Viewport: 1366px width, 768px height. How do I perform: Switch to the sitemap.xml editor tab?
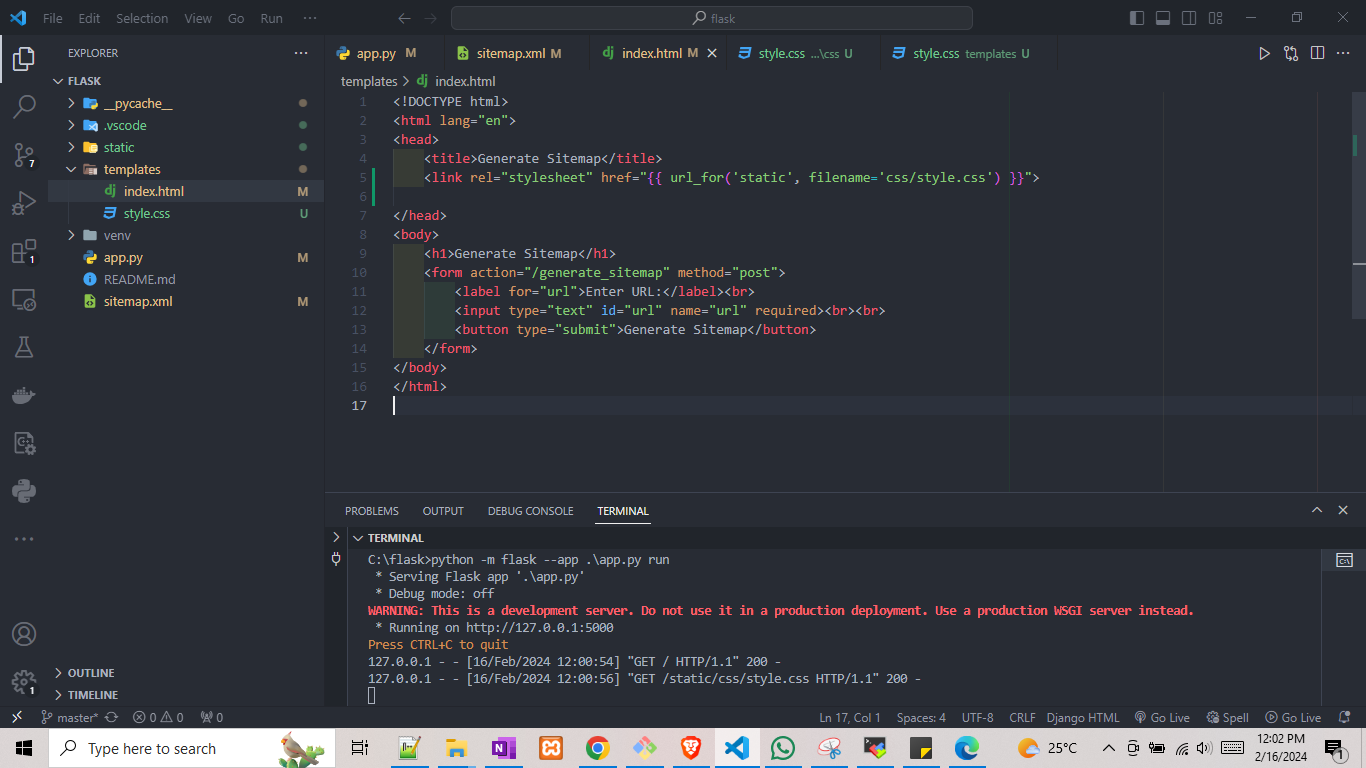516,53
